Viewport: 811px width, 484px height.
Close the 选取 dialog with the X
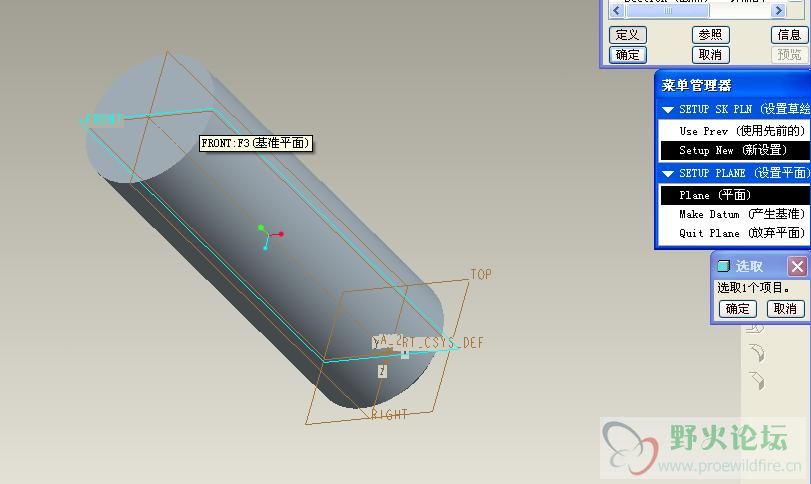797,266
